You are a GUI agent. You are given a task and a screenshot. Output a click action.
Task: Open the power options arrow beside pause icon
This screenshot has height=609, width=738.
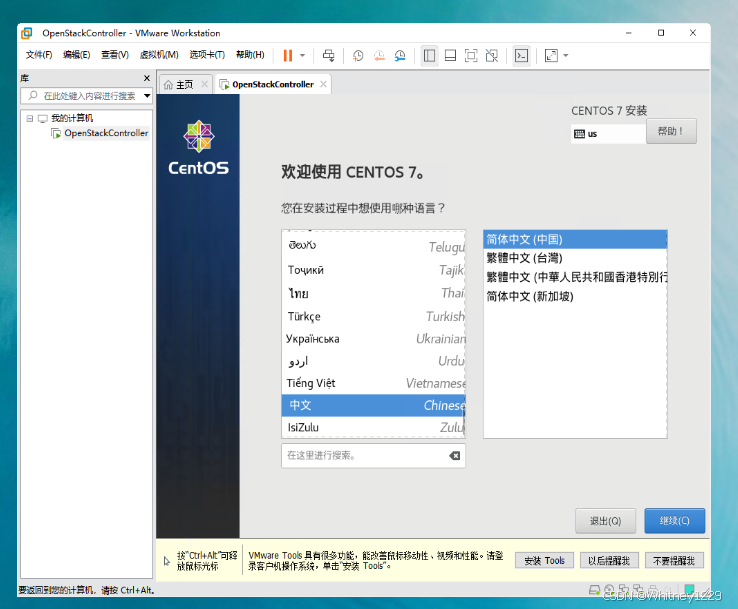click(303, 56)
